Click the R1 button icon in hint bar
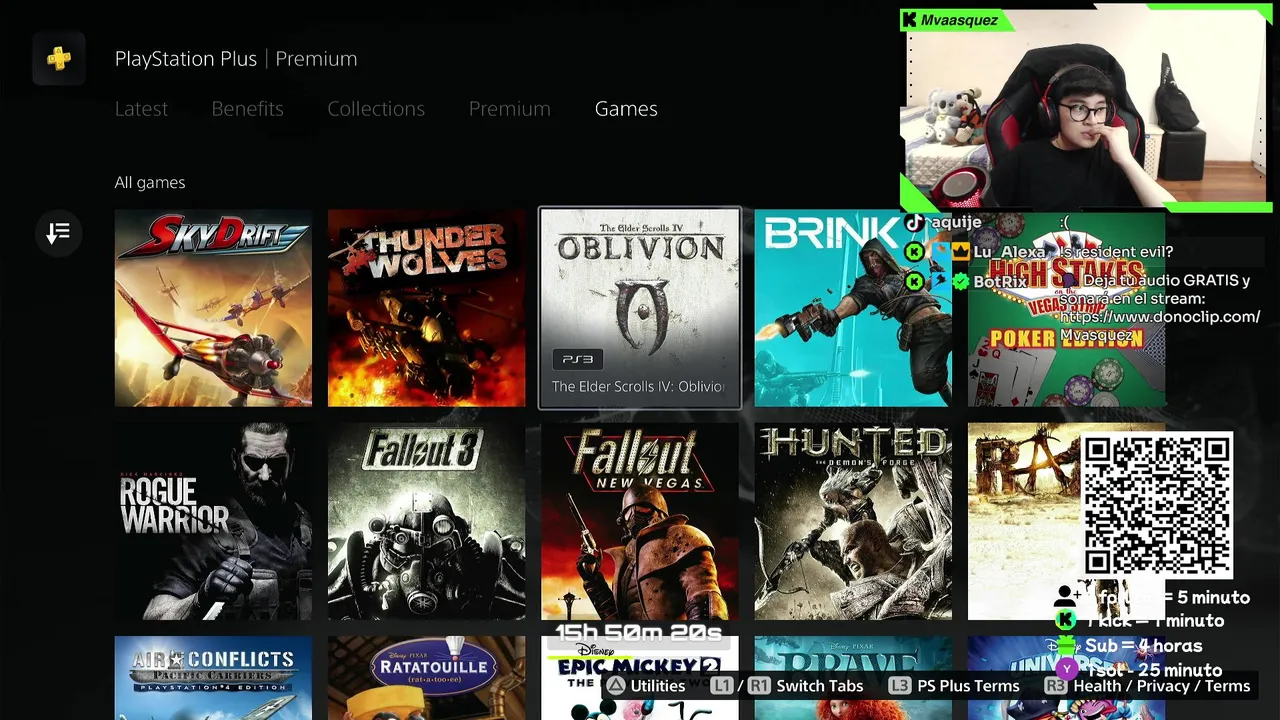1280x720 pixels. [x=759, y=686]
